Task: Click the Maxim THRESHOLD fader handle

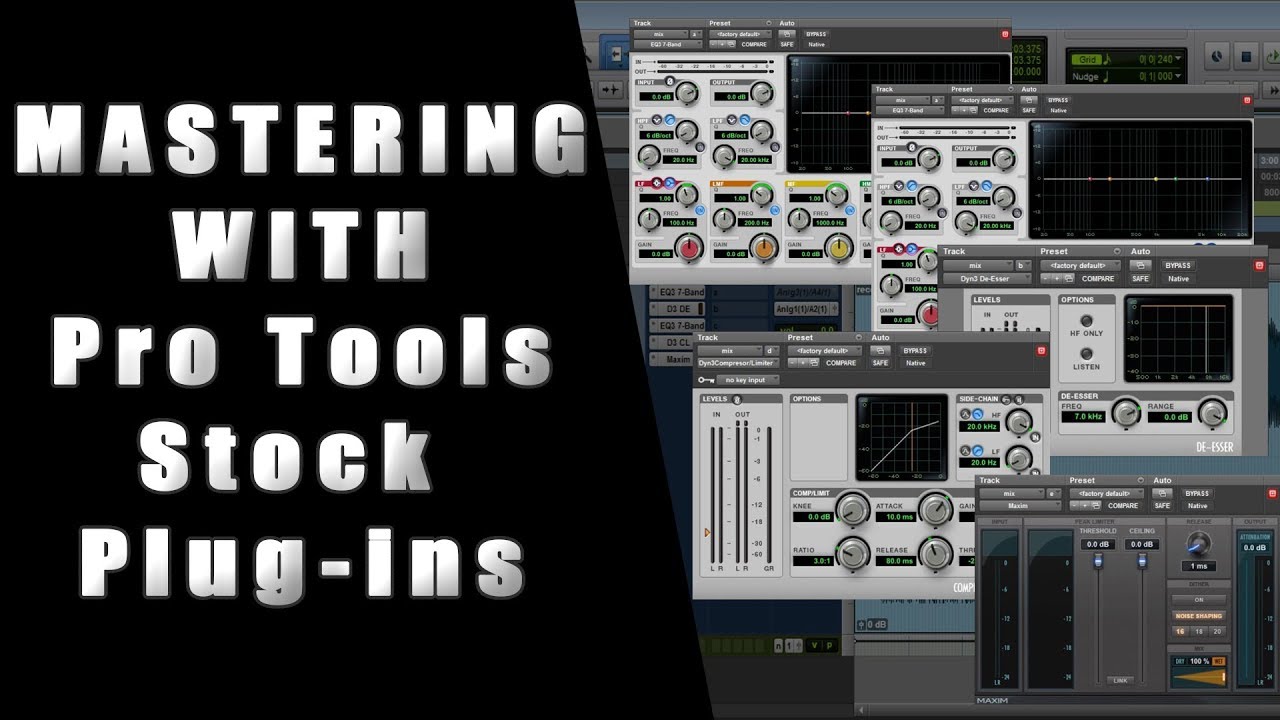Action: coord(1098,562)
